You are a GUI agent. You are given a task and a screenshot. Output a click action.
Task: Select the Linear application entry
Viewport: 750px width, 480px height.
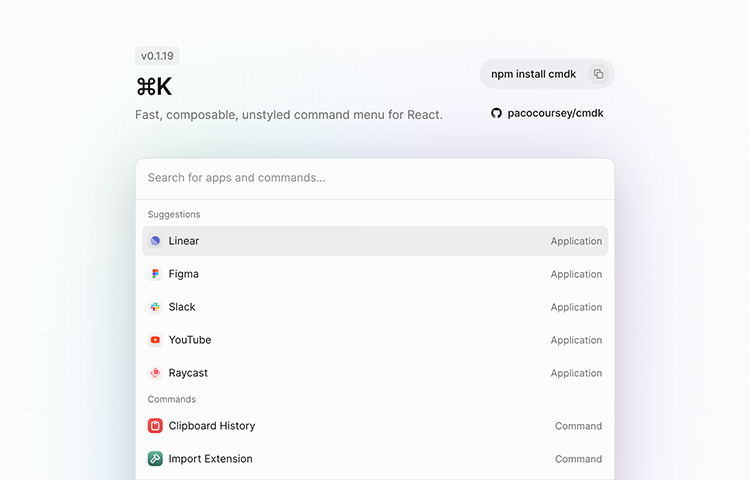click(375, 241)
